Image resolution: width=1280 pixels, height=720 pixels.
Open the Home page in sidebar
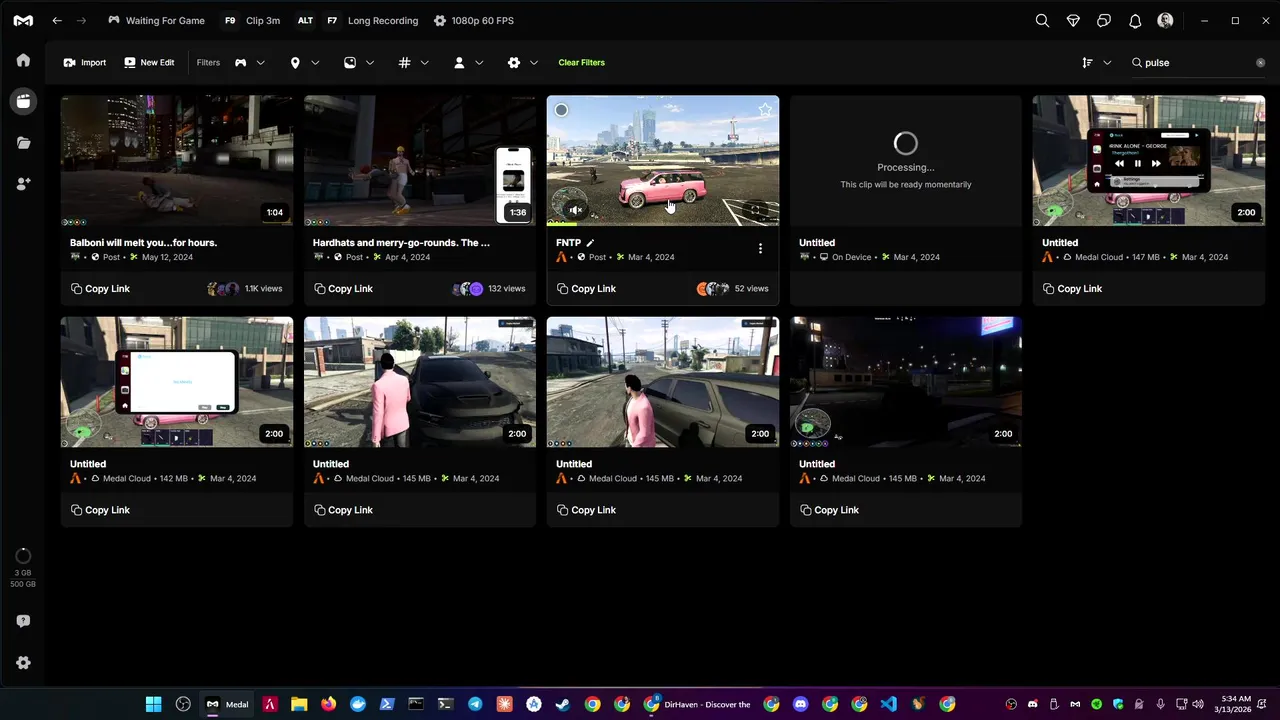[x=23, y=60]
